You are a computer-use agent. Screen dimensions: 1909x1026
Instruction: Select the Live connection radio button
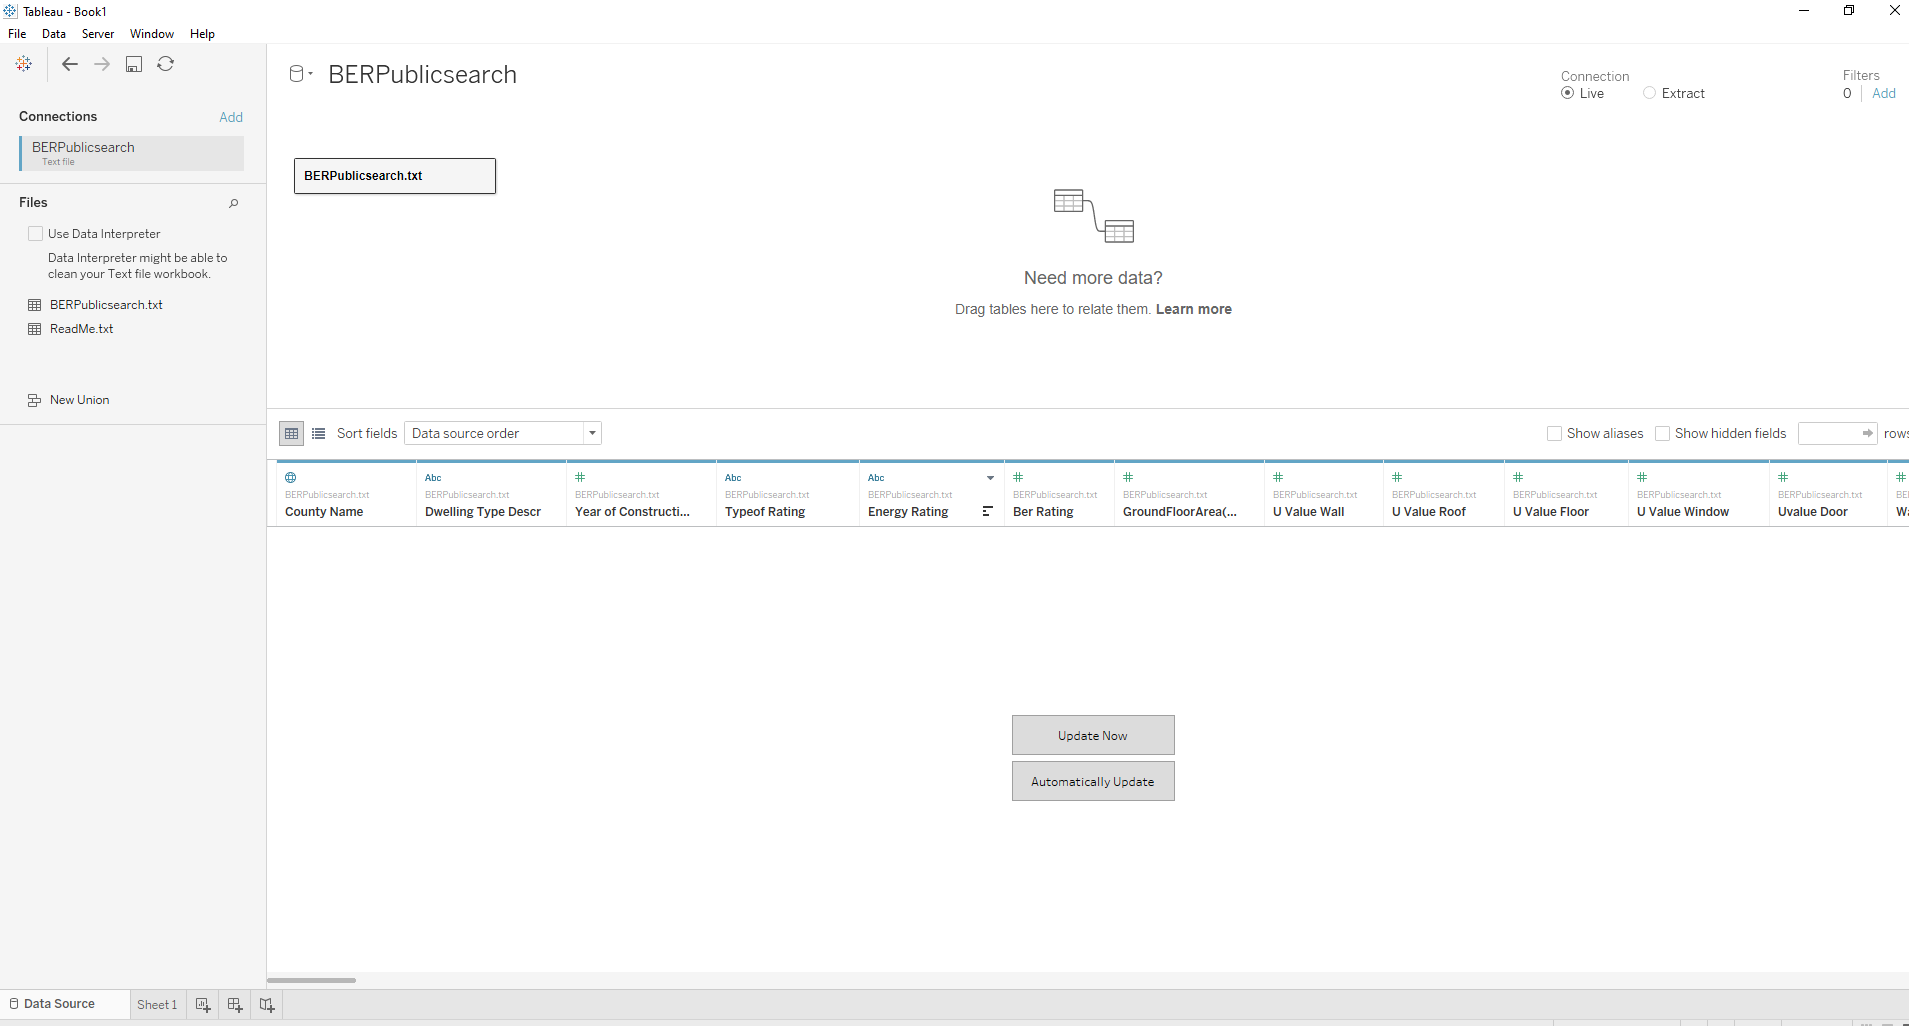[1567, 93]
